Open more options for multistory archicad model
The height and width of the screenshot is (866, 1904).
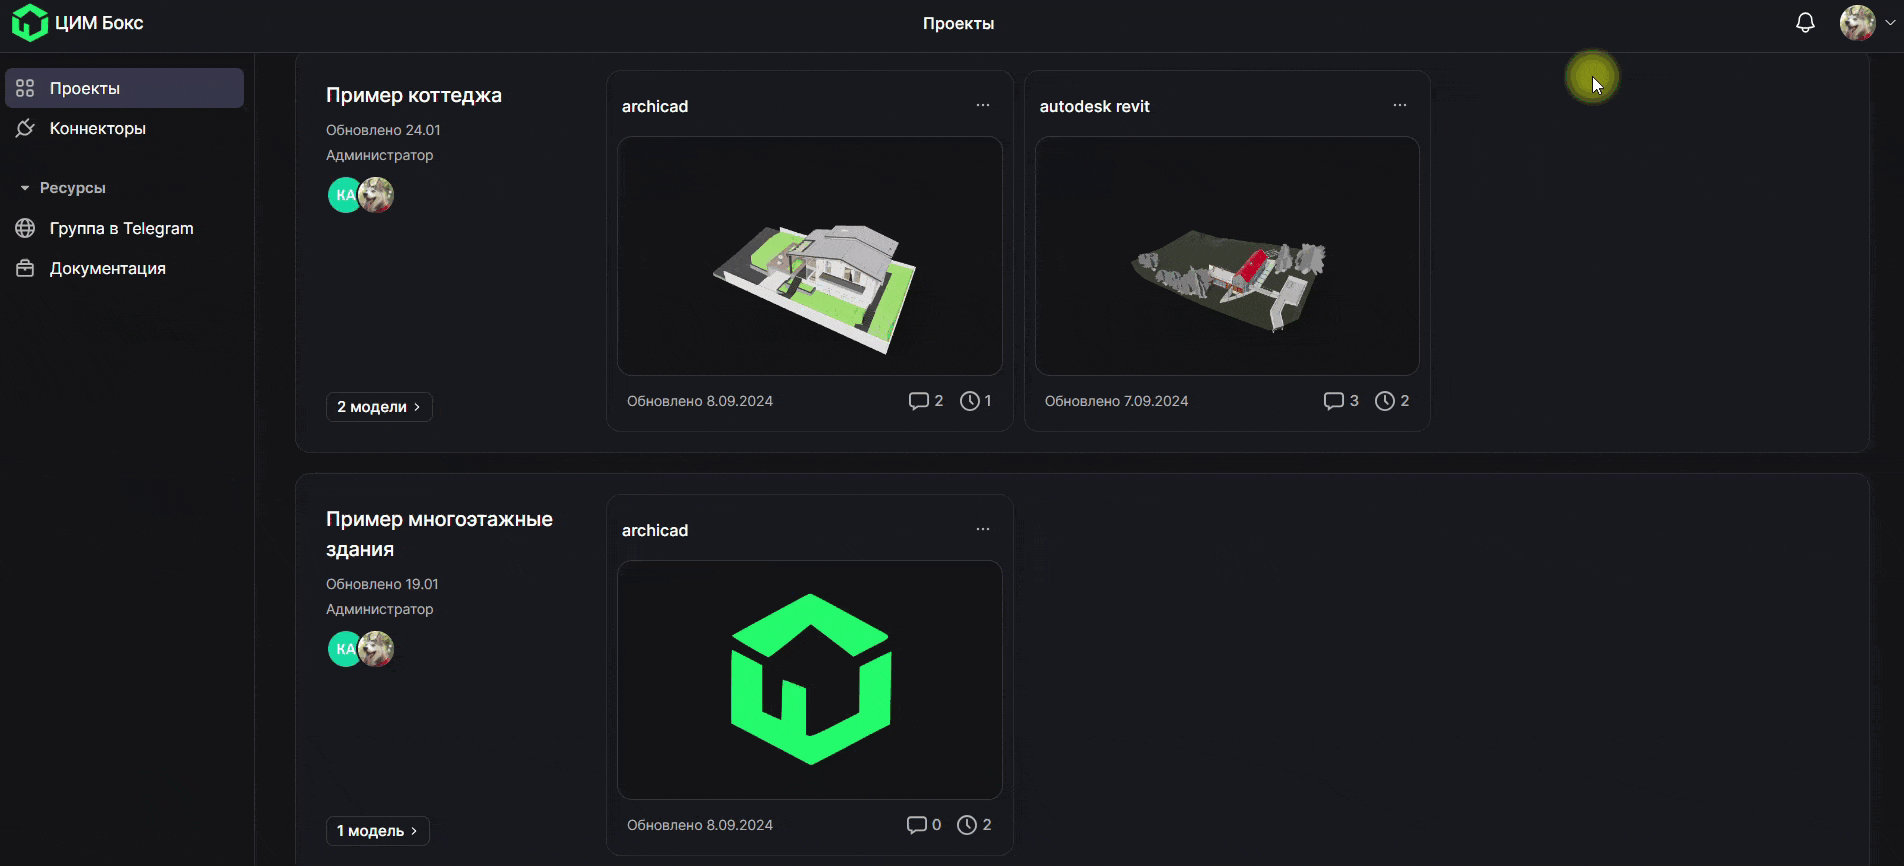(x=983, y=529)
